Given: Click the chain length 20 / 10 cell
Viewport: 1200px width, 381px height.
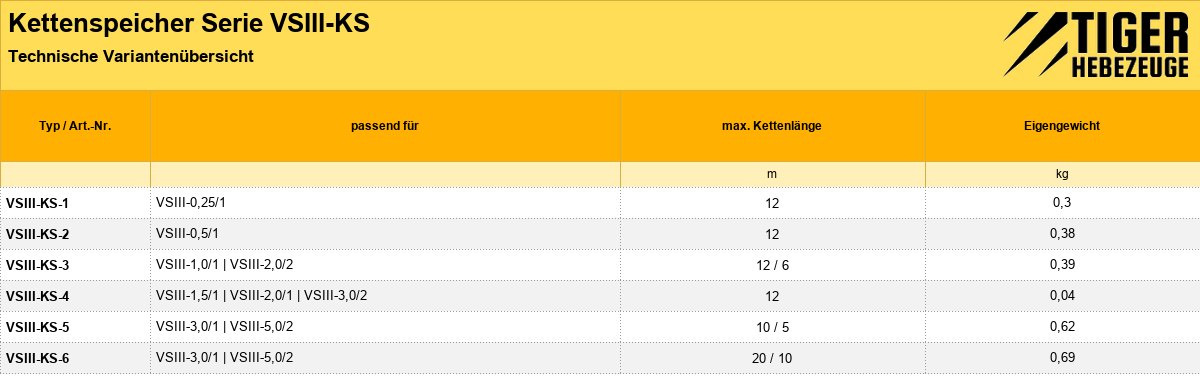Looking at the screenshot, I should pyautogui.click(x=773, y=358).
